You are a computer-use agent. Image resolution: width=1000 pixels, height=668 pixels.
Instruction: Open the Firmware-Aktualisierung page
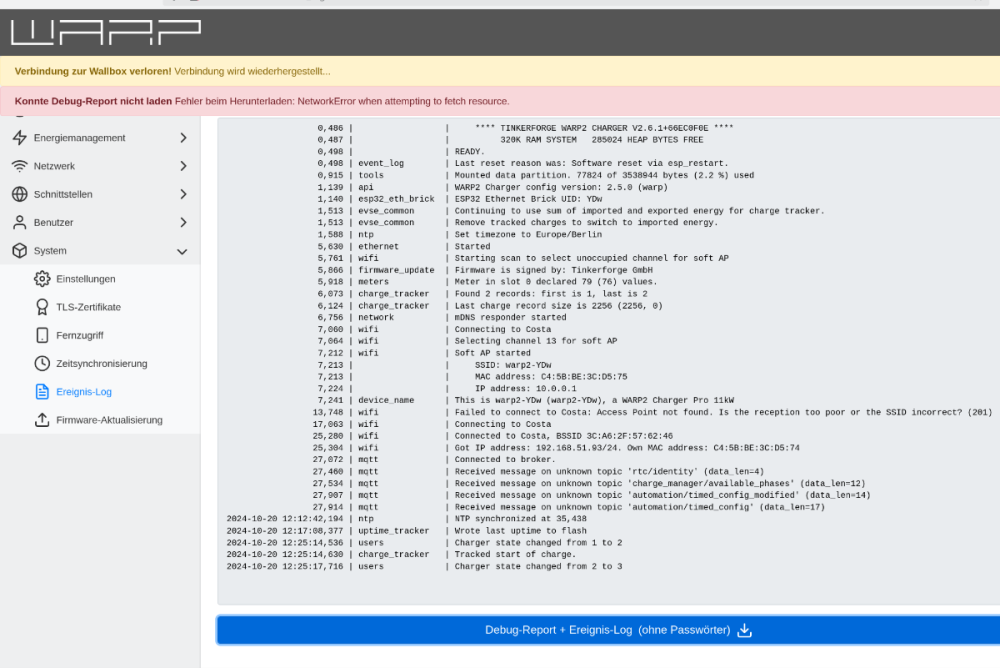point(109,420)
